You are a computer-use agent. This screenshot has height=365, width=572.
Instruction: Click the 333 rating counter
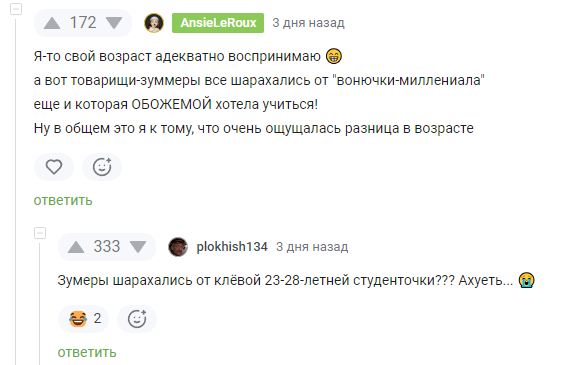coord(107,246)
